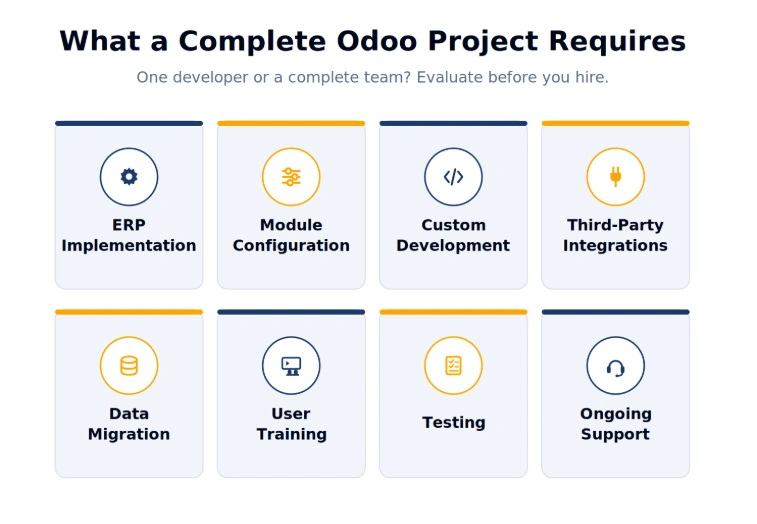This screenshot has height=524, width=757.
Task: Select the monitor icon for User Training
Action: click(291, 366)
